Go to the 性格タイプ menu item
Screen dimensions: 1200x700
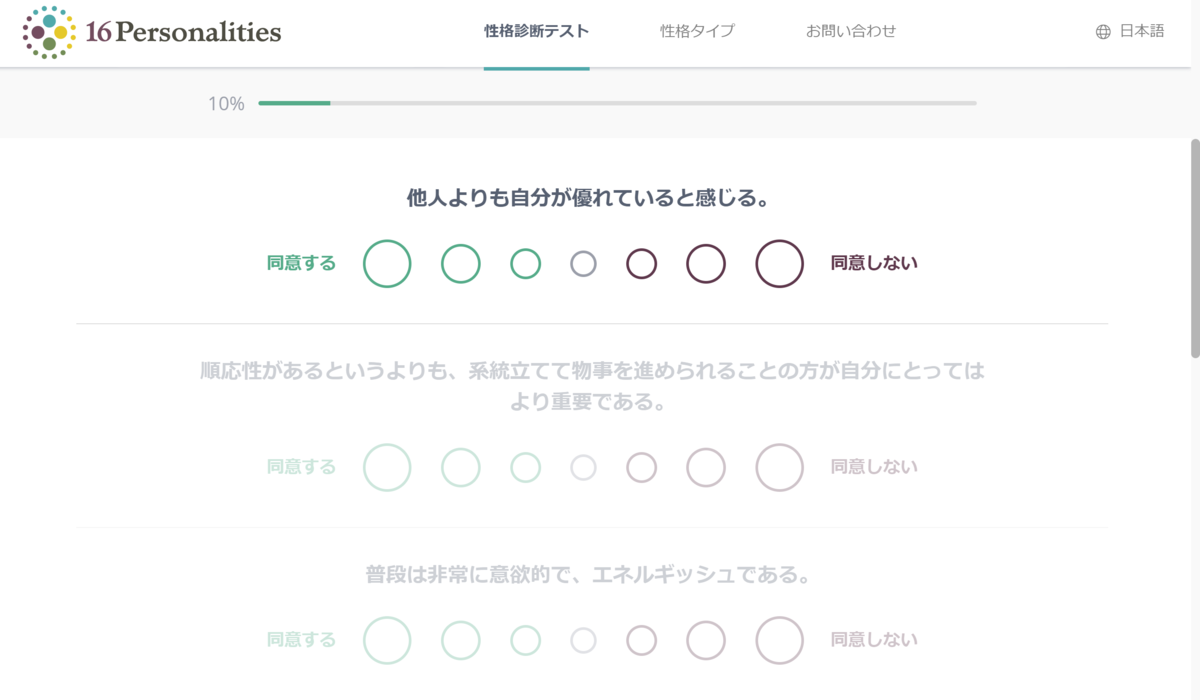(697, 31)
